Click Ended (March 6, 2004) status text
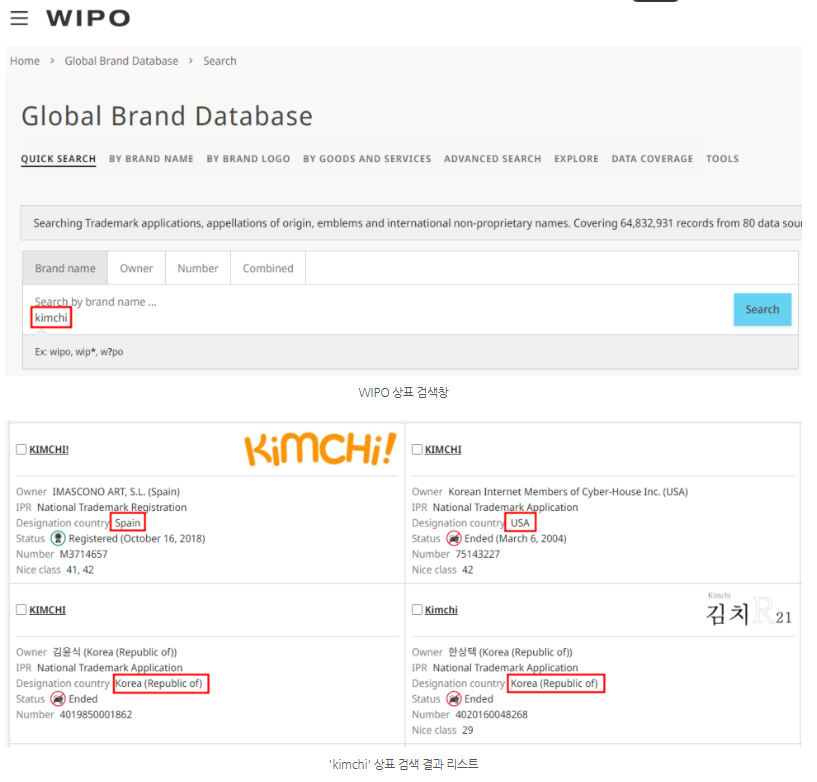 (515, 539)
